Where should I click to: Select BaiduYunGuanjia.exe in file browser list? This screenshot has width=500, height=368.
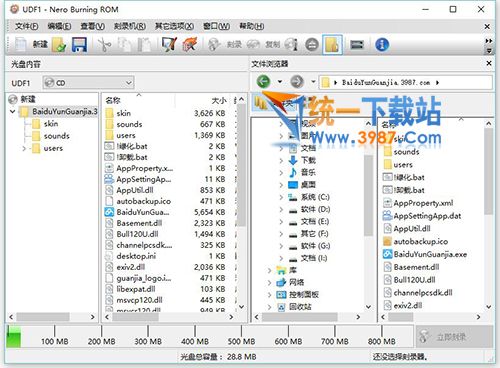(x=430, y=254)
